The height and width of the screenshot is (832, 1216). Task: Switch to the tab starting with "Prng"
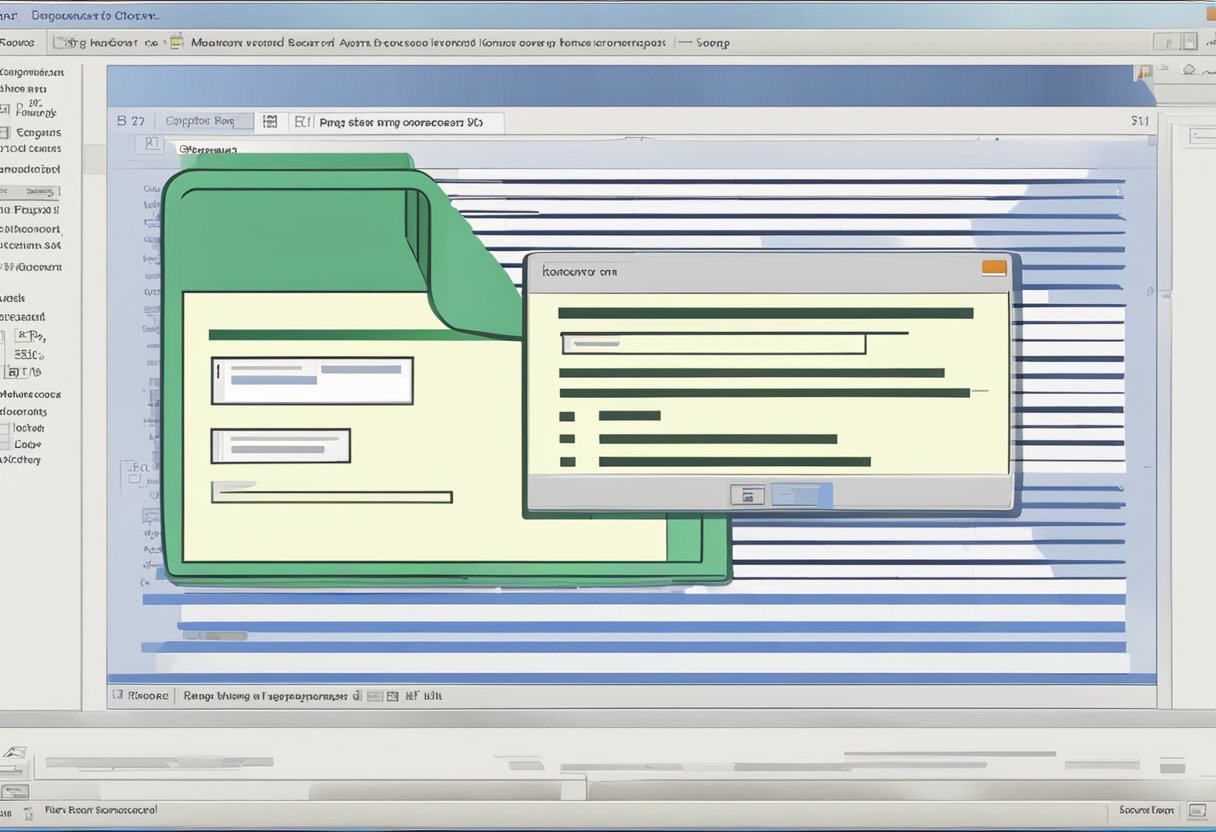tap(400, 122)
